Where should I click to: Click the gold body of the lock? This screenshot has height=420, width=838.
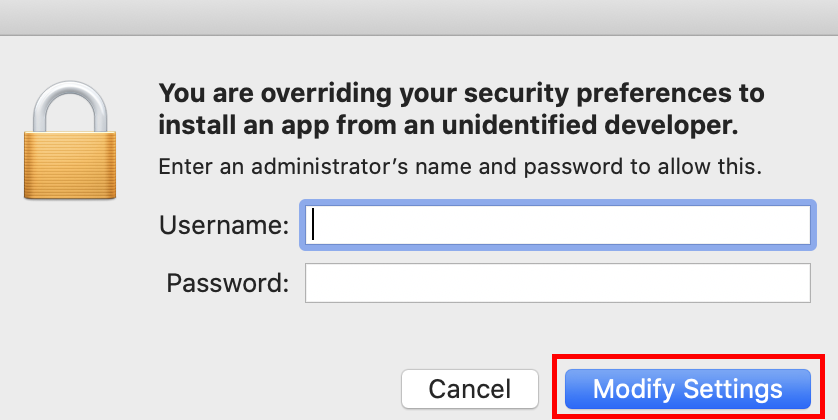pyautogui.click(x=69, y=165)
